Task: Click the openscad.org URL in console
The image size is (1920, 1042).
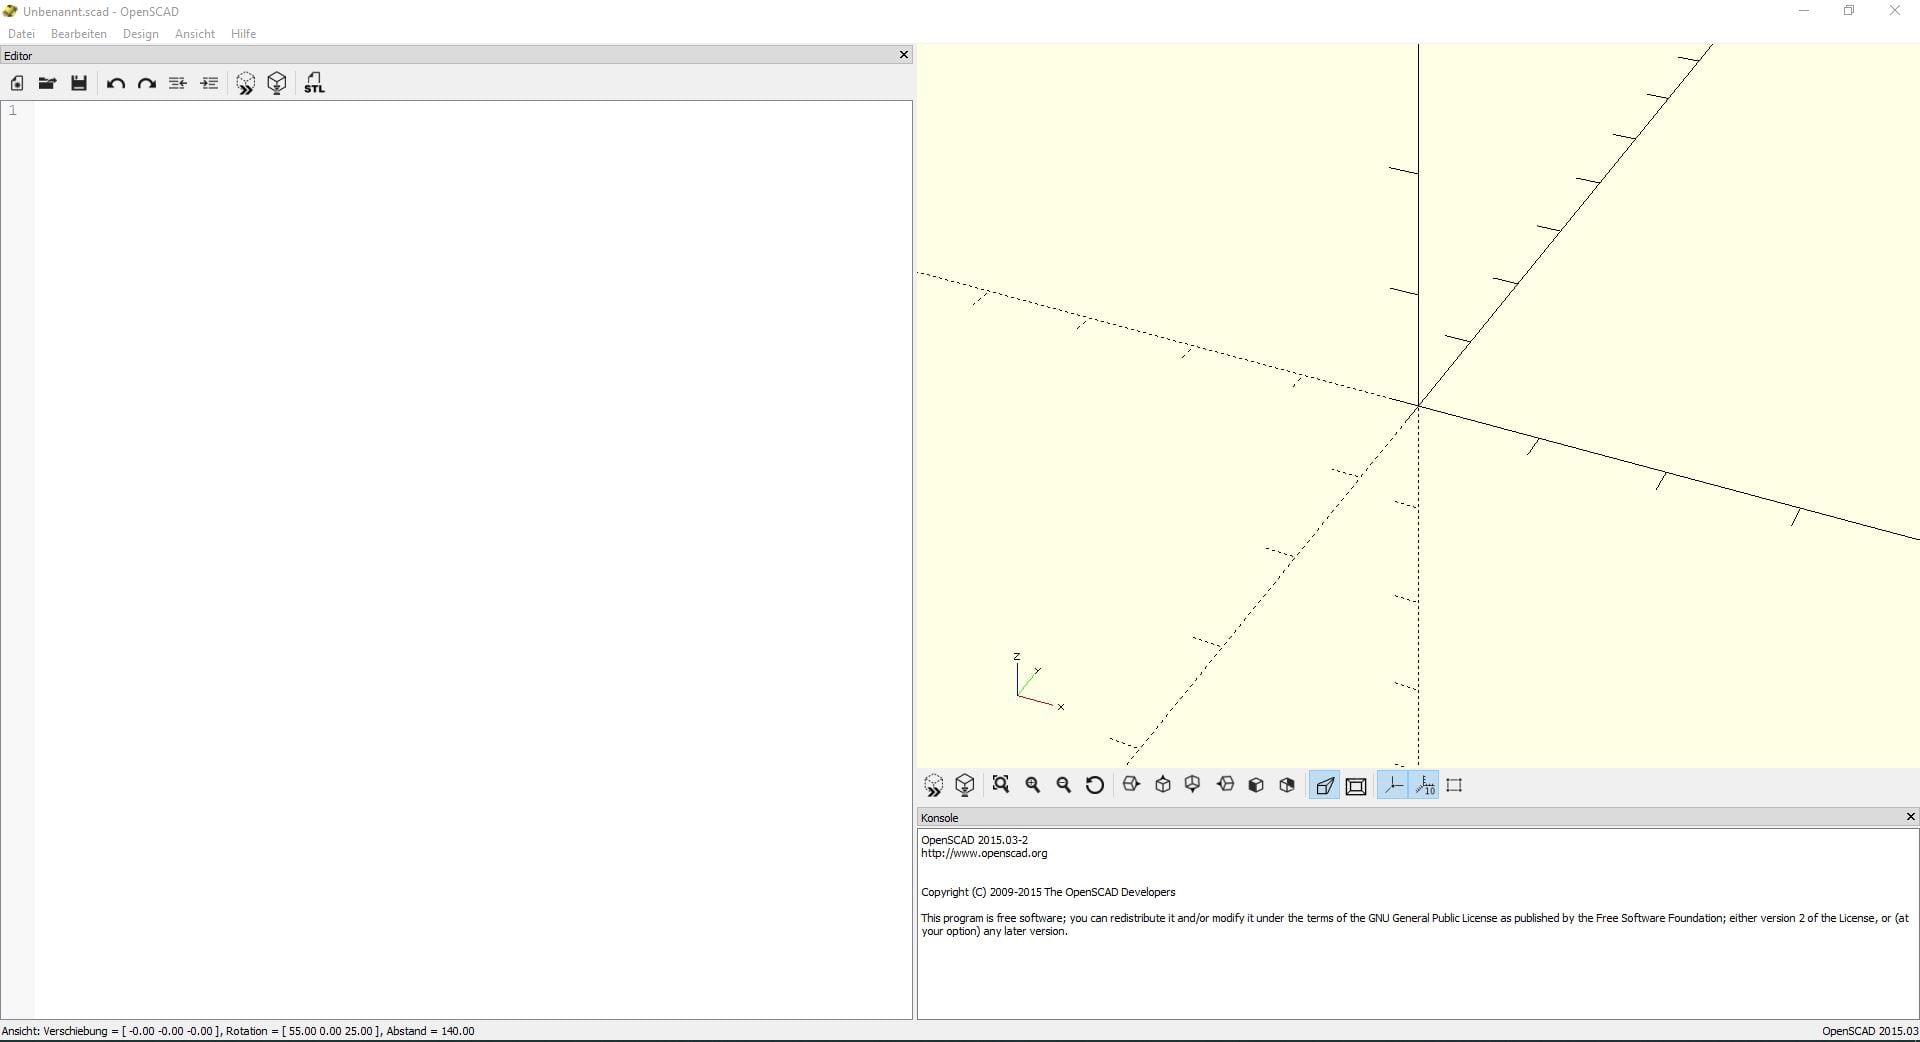Action: tap(984, 853)
